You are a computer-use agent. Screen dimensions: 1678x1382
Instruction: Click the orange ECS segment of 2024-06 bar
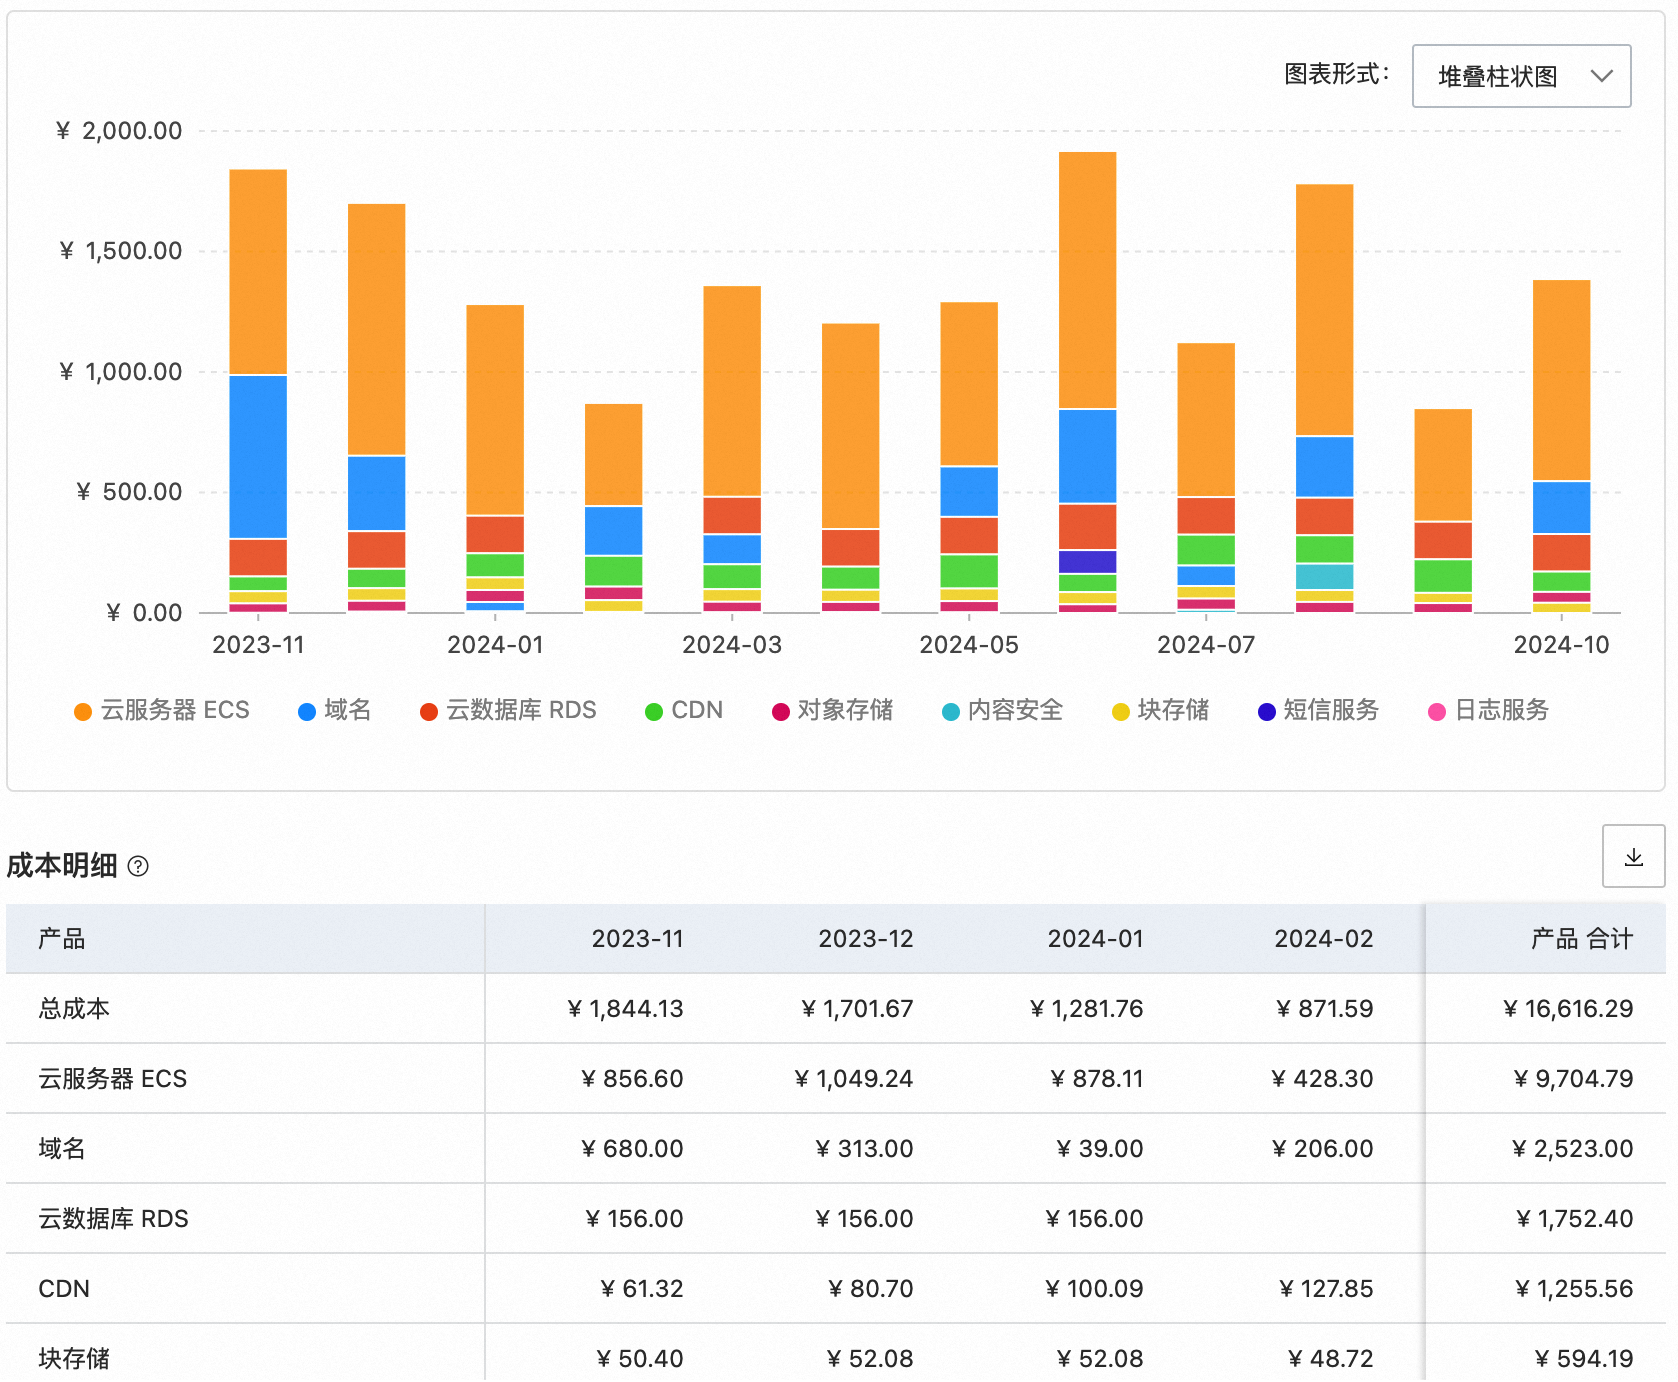(x=1087, y=280)
